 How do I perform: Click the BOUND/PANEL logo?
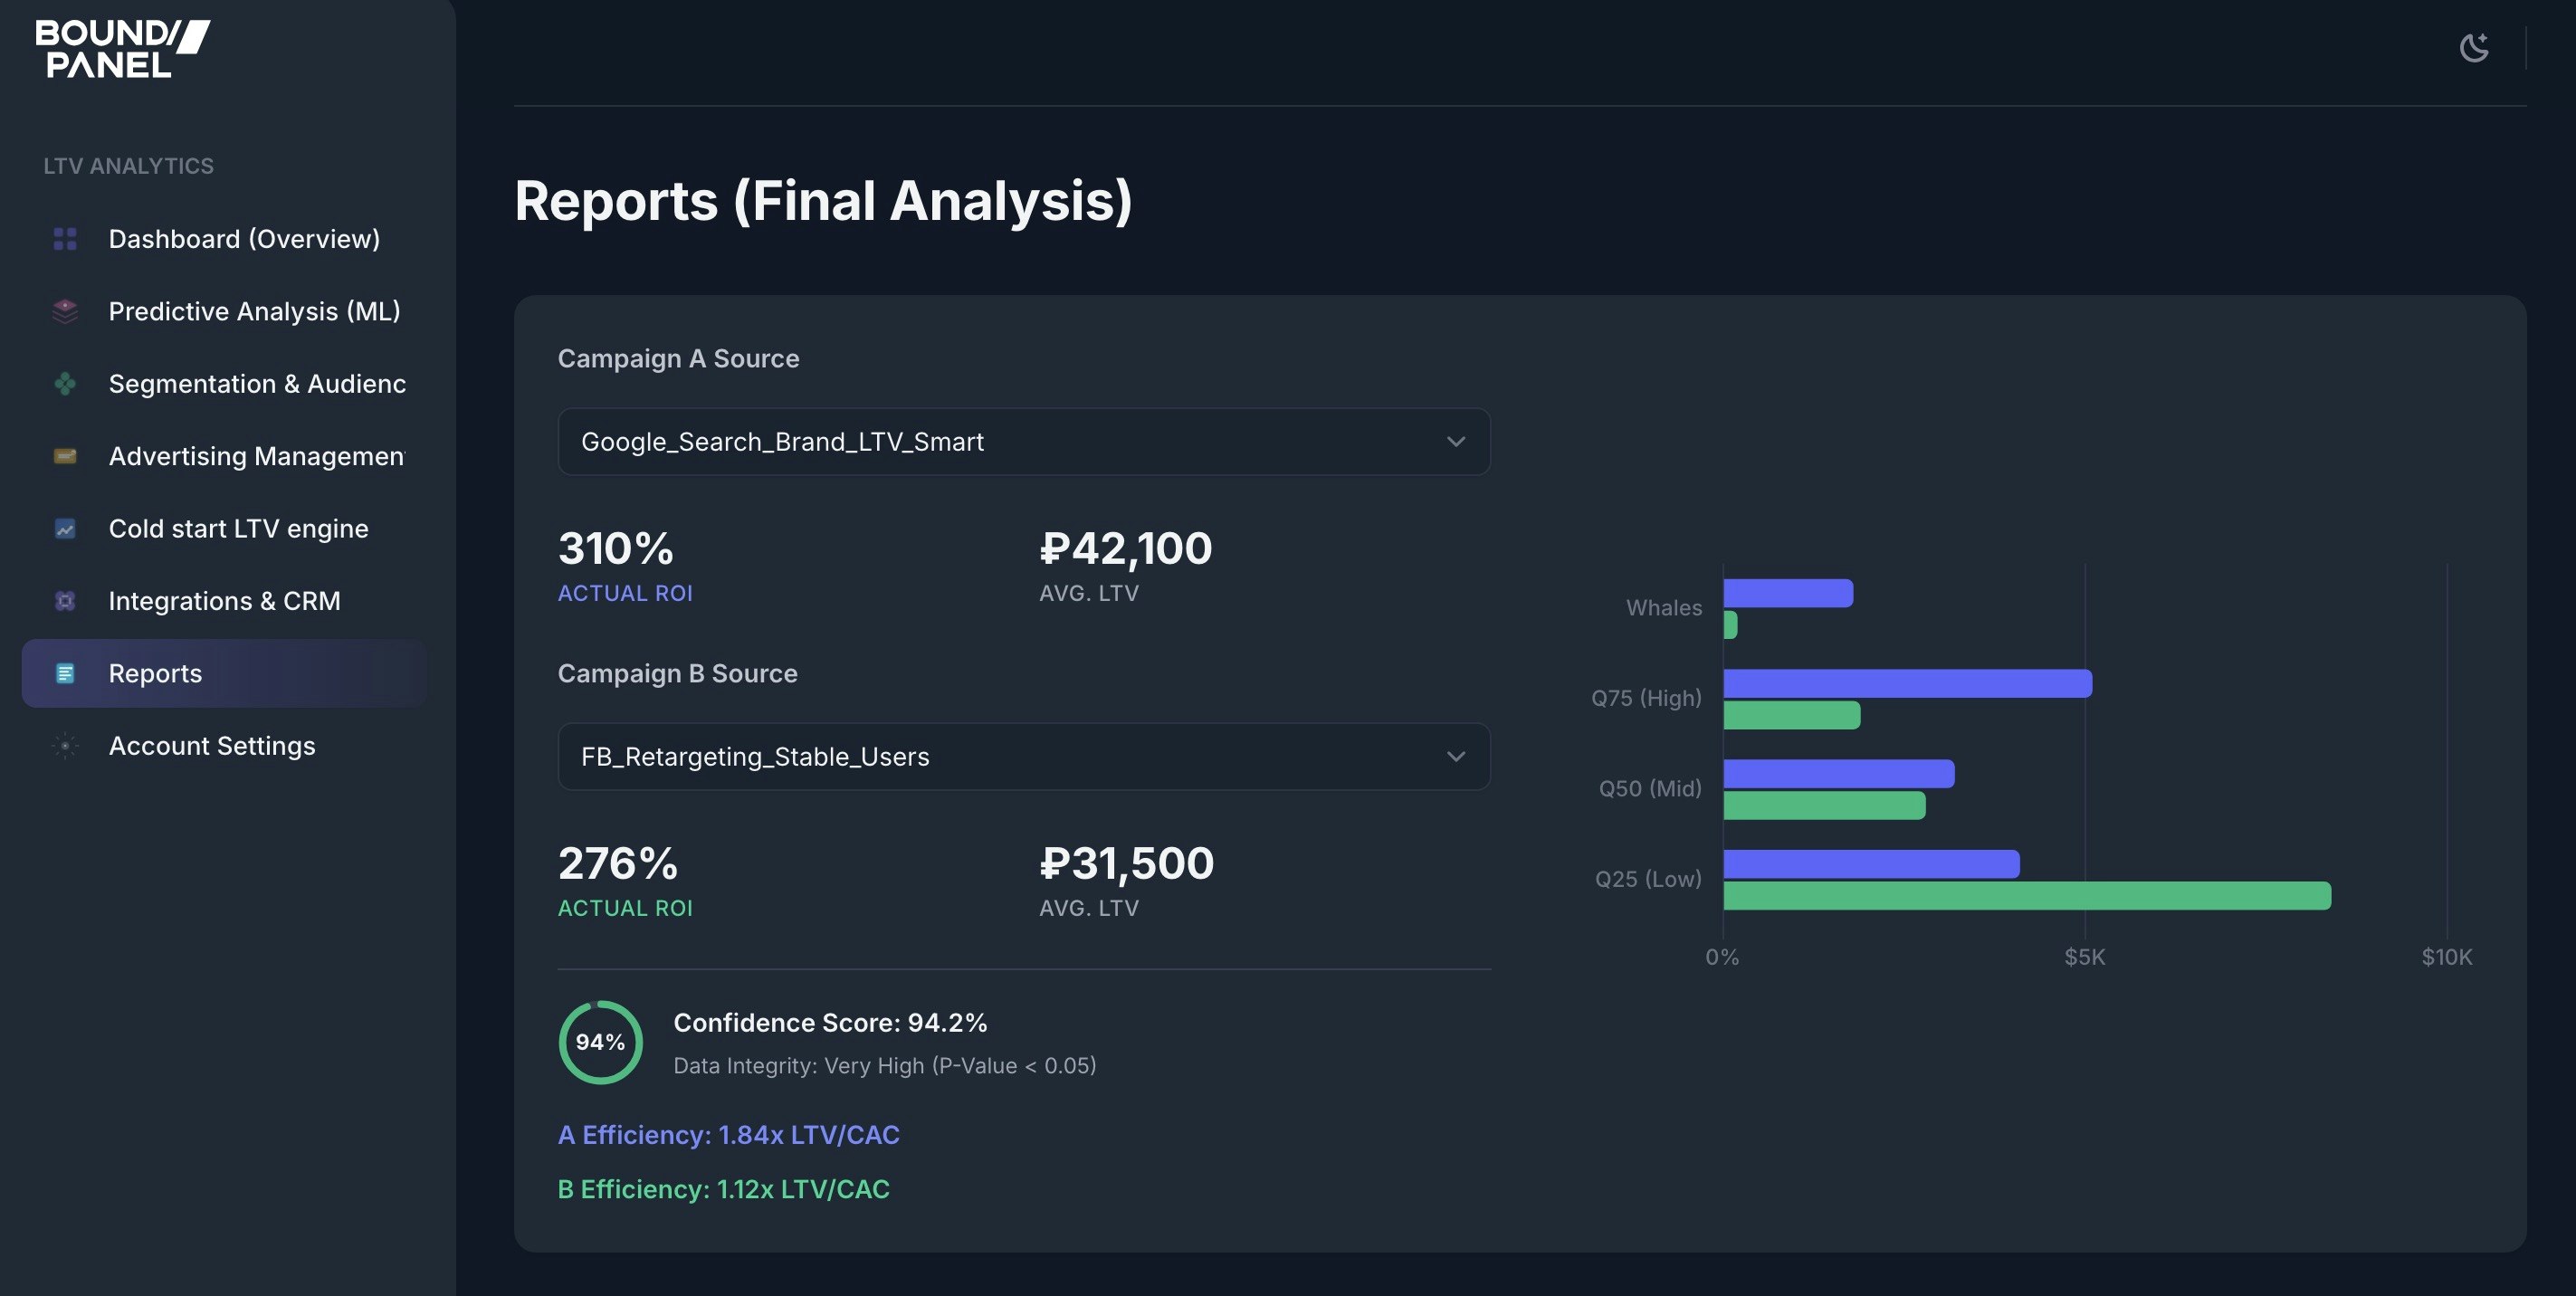tap(121, 48)
